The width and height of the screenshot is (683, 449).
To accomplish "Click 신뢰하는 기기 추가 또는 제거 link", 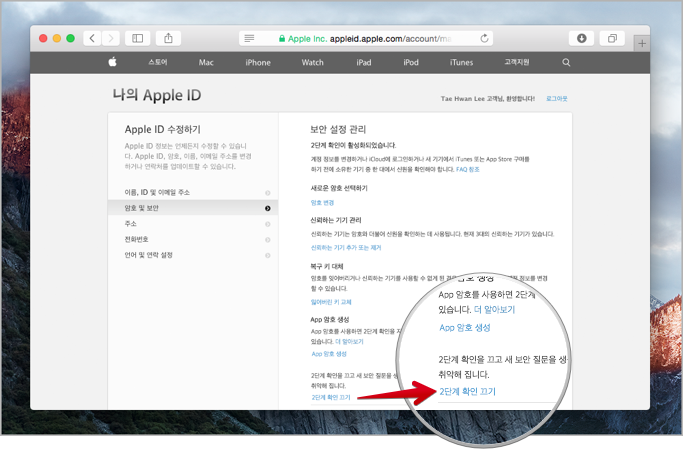I will tap(346, 248).
